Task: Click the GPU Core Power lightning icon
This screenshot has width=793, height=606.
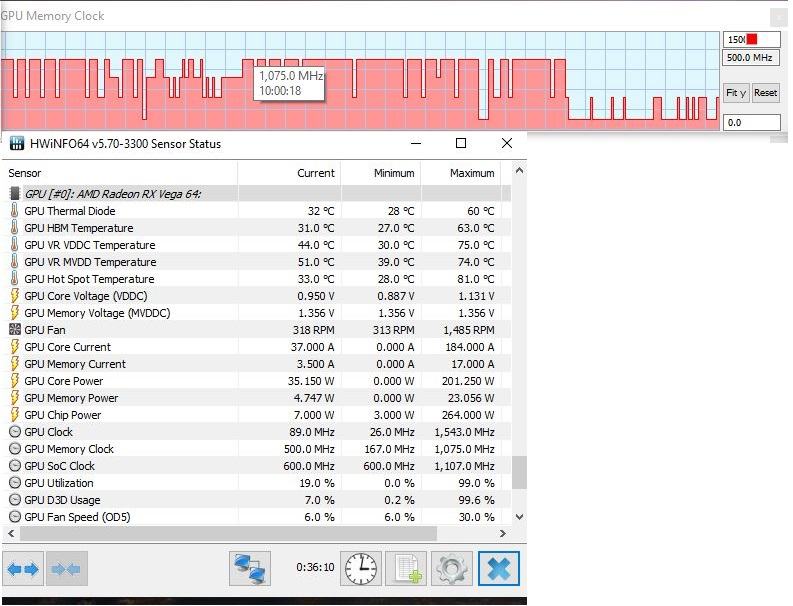Action: pos(15,380)
